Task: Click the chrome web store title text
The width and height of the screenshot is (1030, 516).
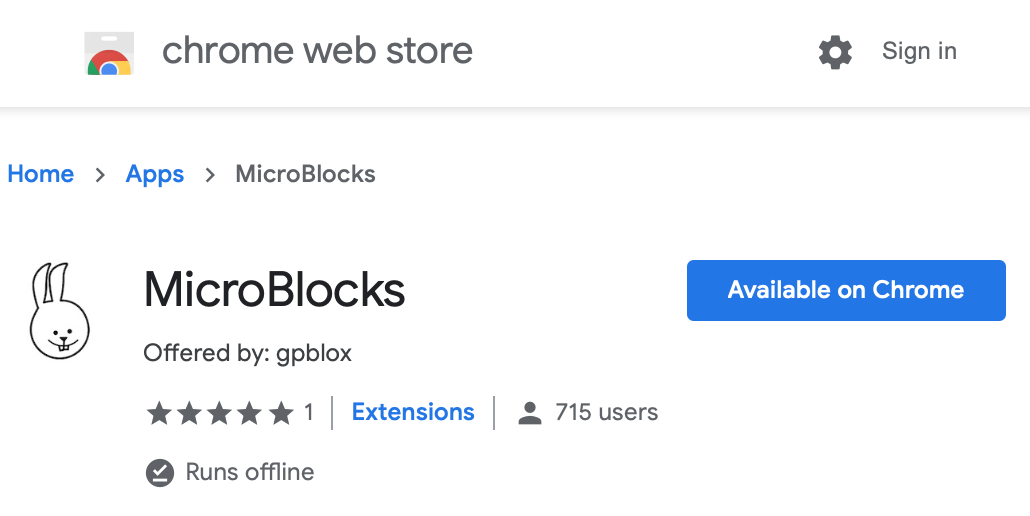Action: click(x=317, y=51)
